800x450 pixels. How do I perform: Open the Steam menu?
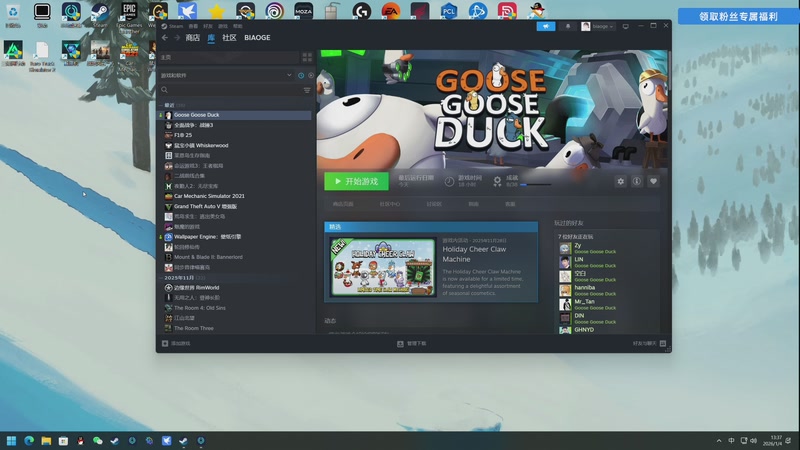176,26
